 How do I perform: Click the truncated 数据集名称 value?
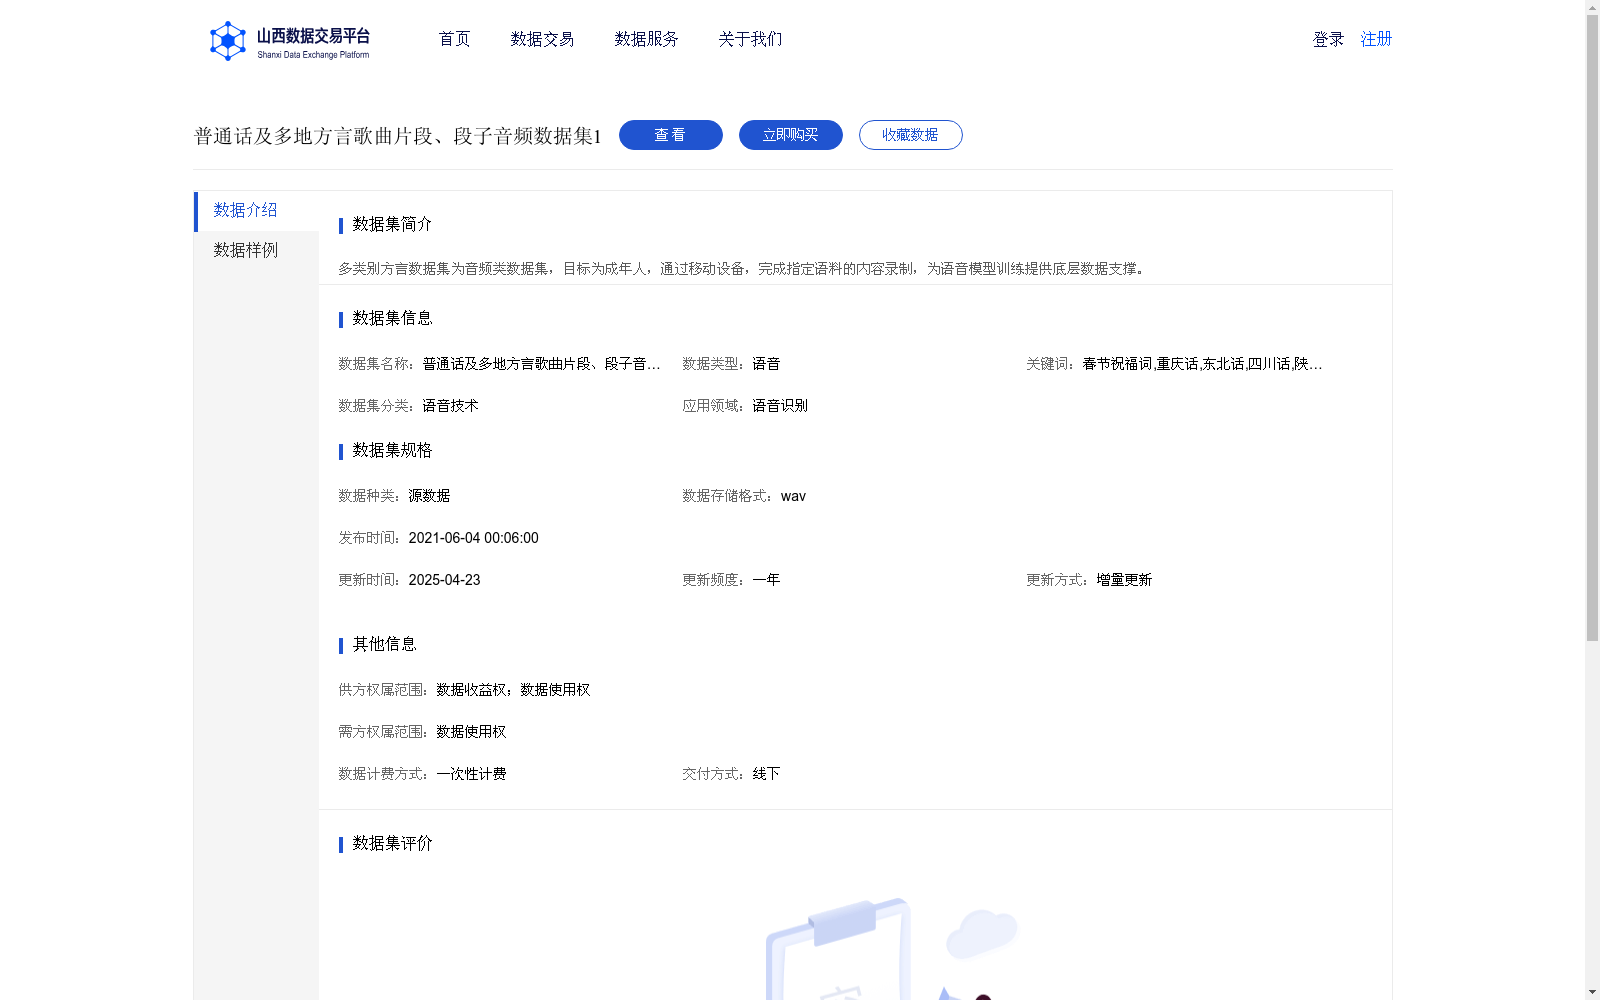(x=541, y=364)
